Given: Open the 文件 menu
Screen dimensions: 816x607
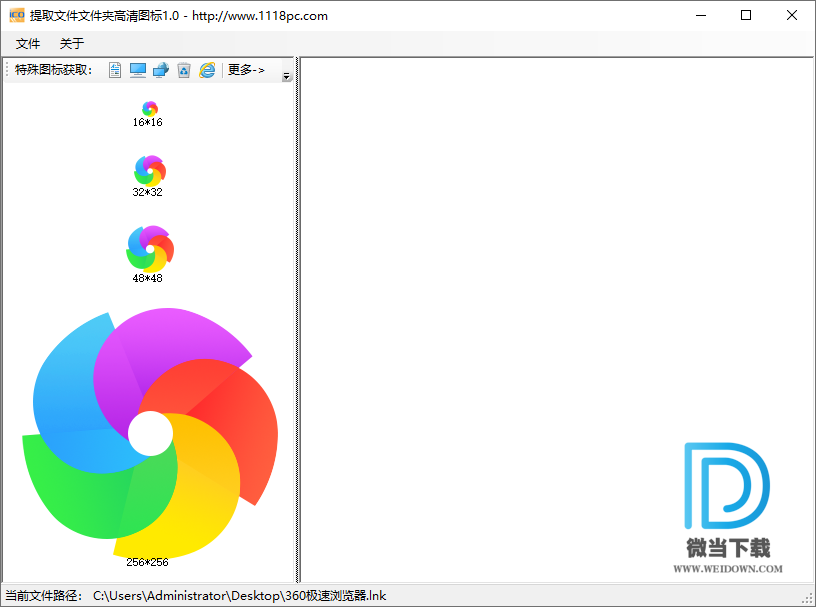Looking at the screenshot, I should (28, 44).
